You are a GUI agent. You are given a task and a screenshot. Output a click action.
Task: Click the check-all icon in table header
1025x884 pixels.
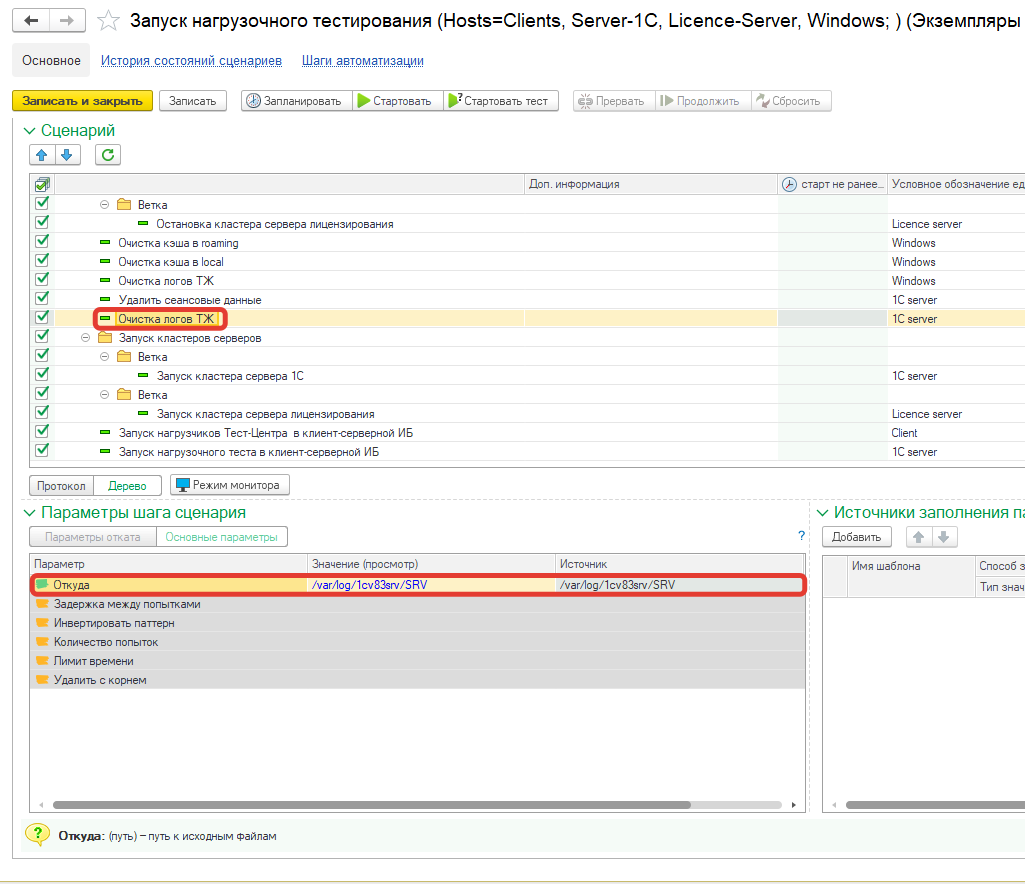coord(42,184)
